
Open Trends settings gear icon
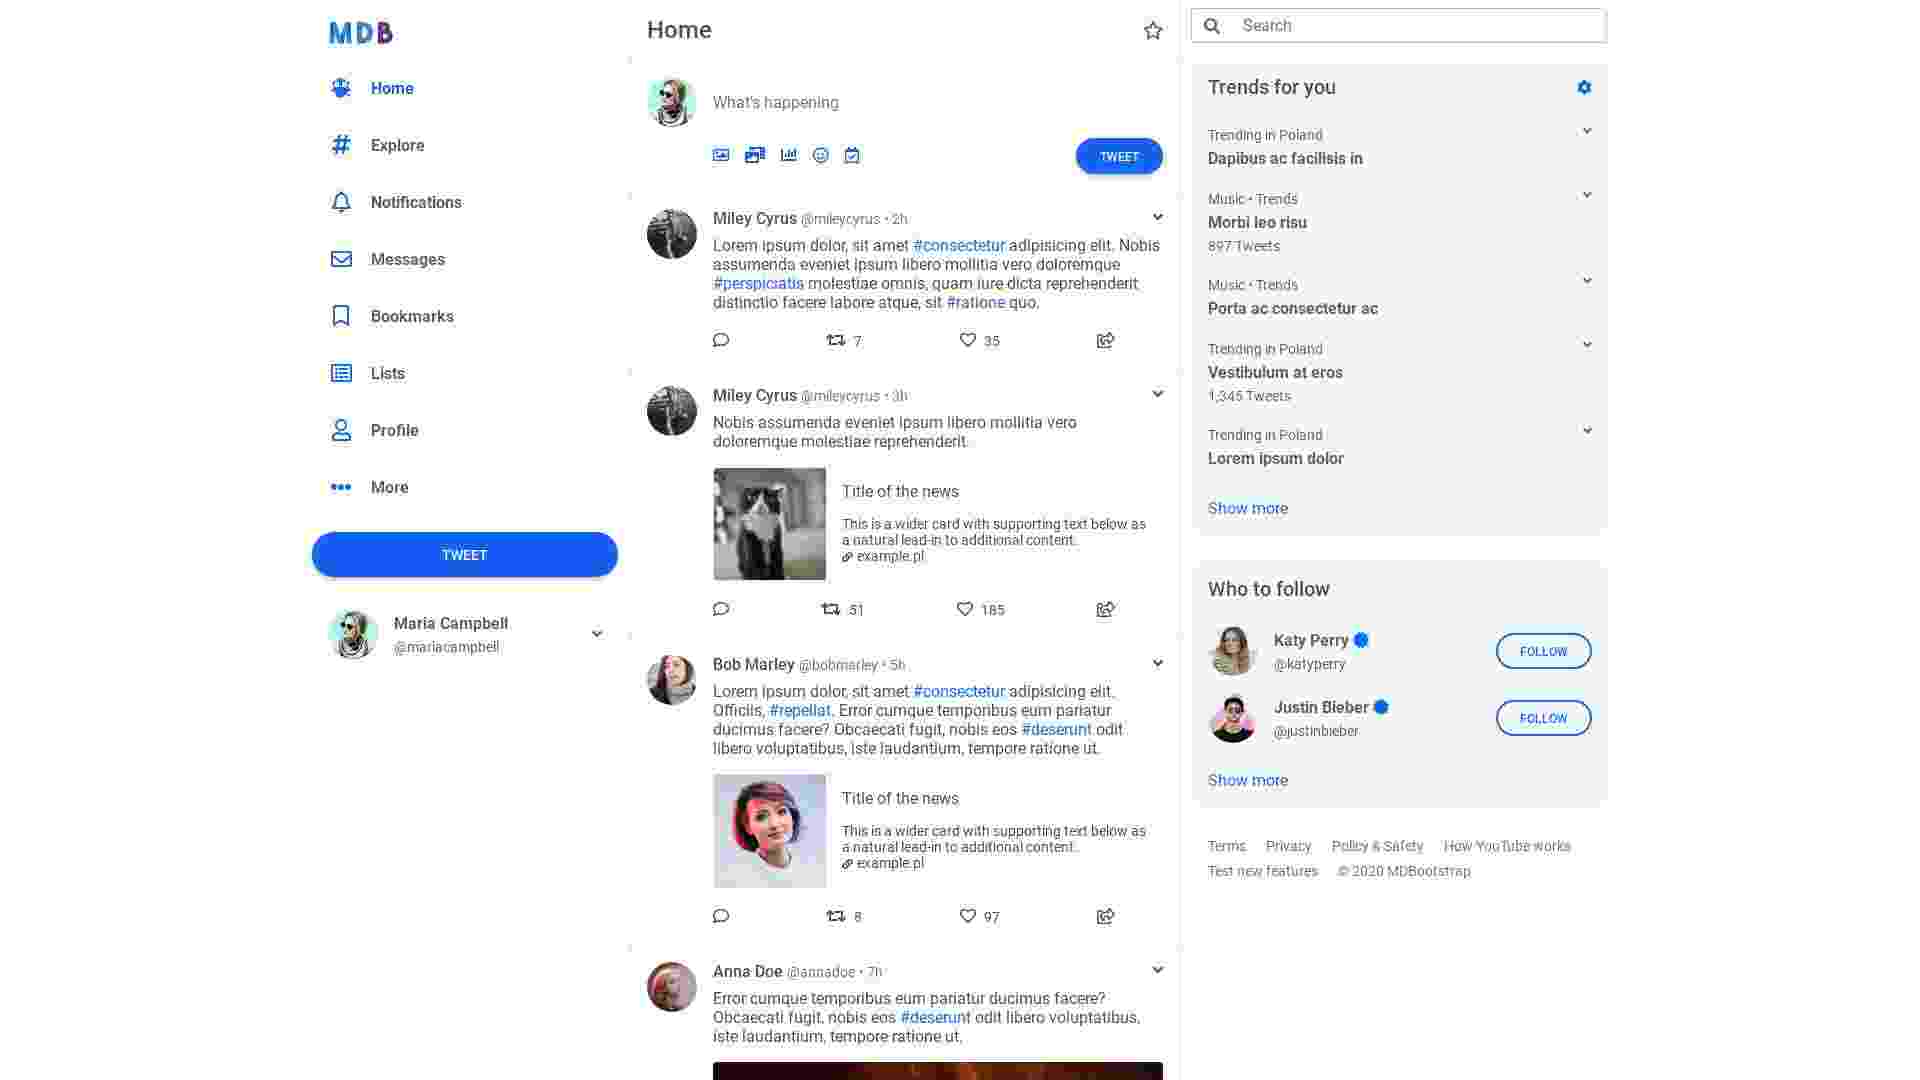tap(1584, 88)
